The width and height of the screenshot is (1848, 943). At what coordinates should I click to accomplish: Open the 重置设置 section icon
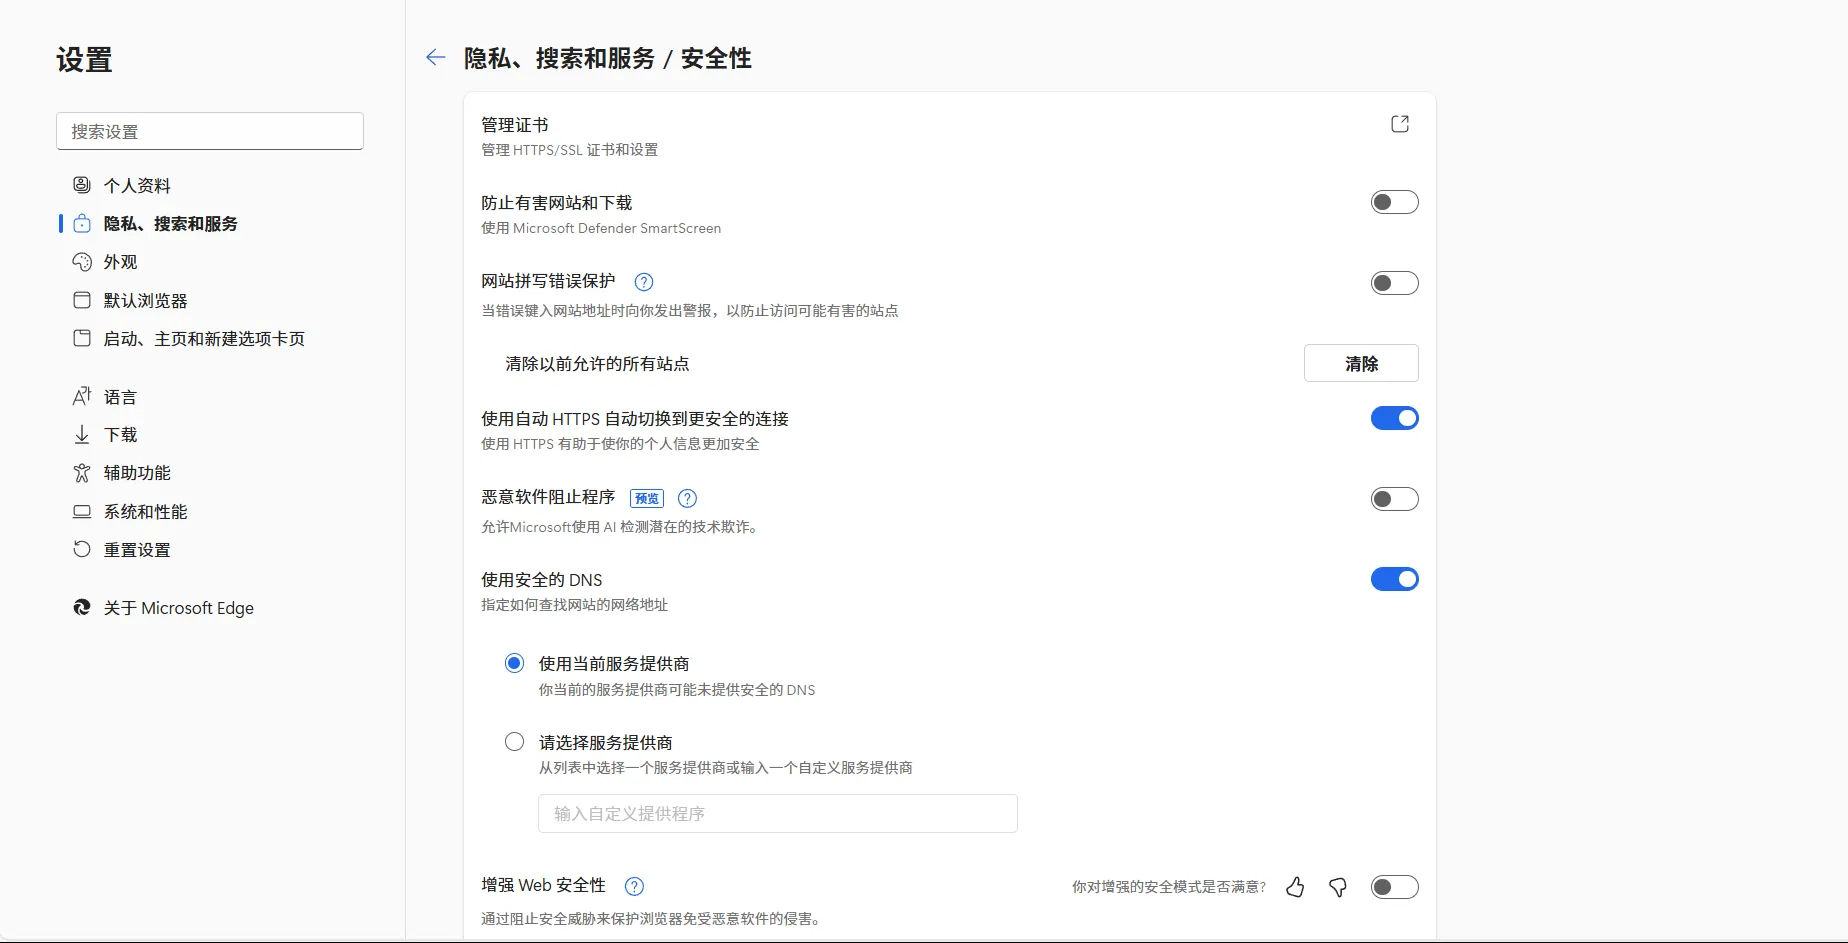click(81, 549)
